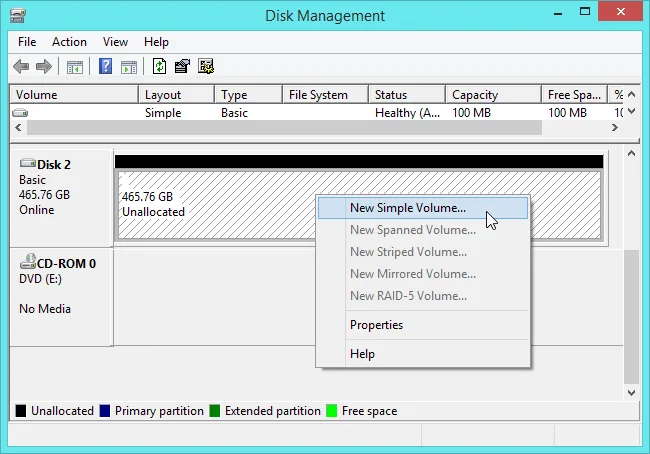Select Help in the context menu

423,354
